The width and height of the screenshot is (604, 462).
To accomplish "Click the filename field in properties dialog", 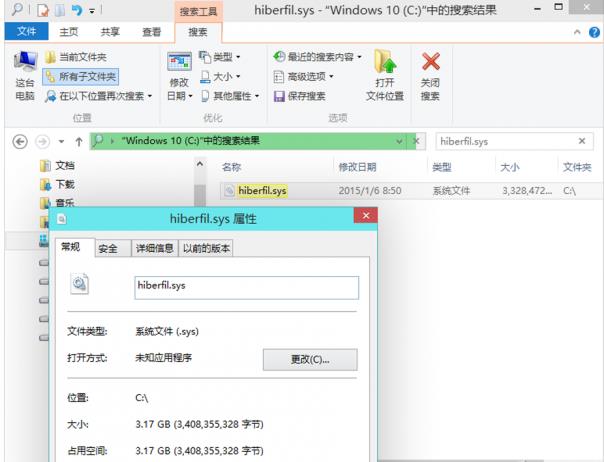I will [247, 287].
